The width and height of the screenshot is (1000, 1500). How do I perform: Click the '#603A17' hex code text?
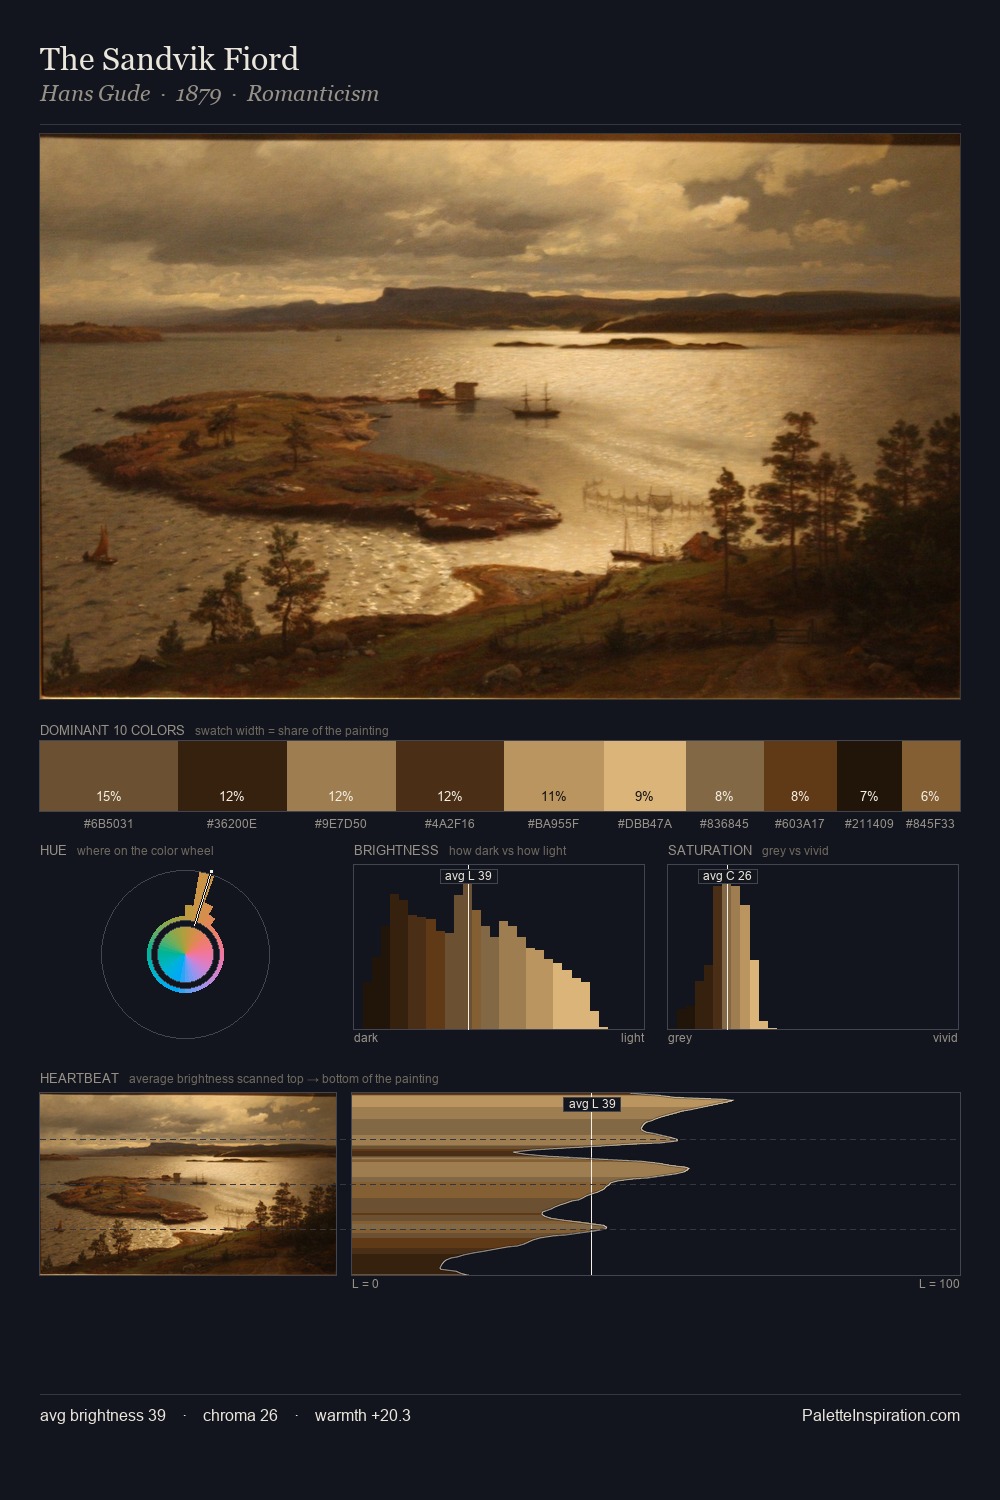(x=800, y=824)
